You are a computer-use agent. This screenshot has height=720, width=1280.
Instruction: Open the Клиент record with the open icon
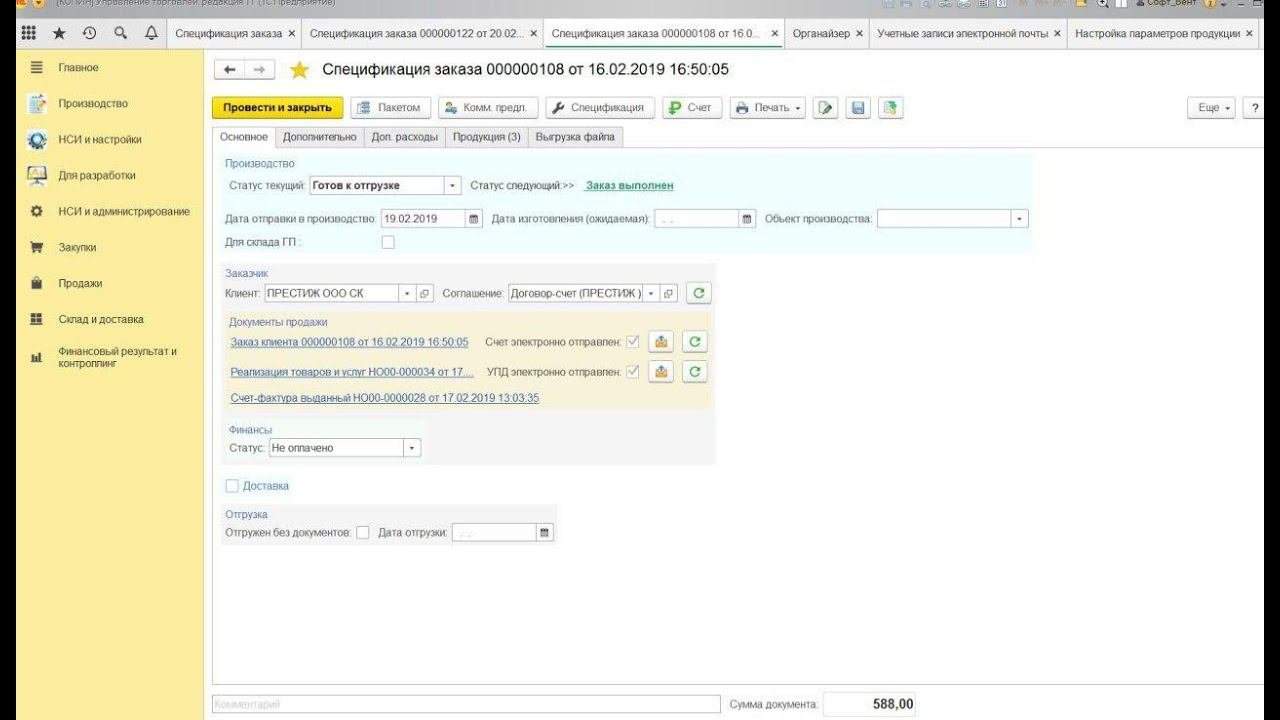click(x=424, y=293)
